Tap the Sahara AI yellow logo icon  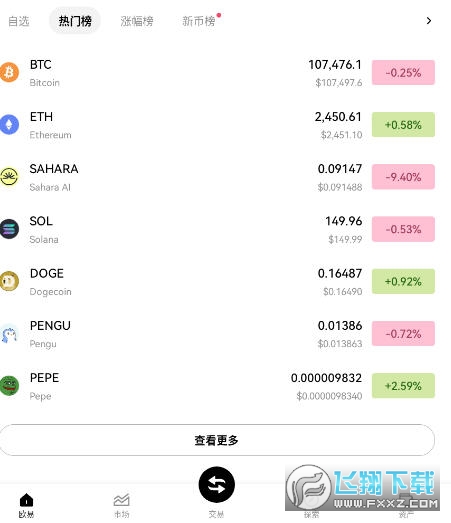9,176
